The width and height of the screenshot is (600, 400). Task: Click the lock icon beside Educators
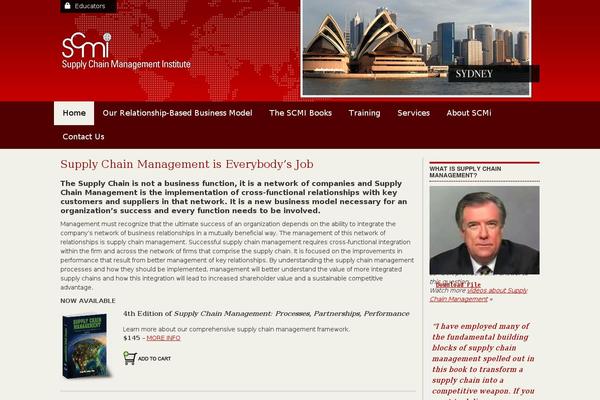[x=68, y=6]
